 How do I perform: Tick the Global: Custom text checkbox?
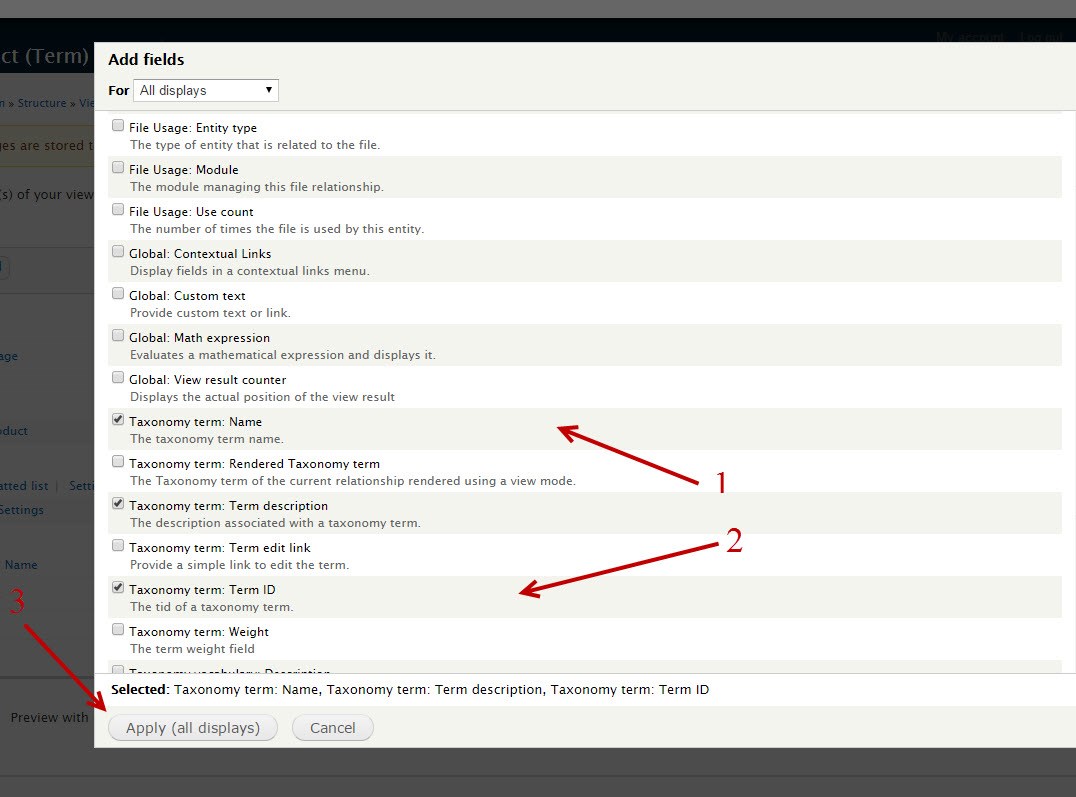(x=118, y=293)
